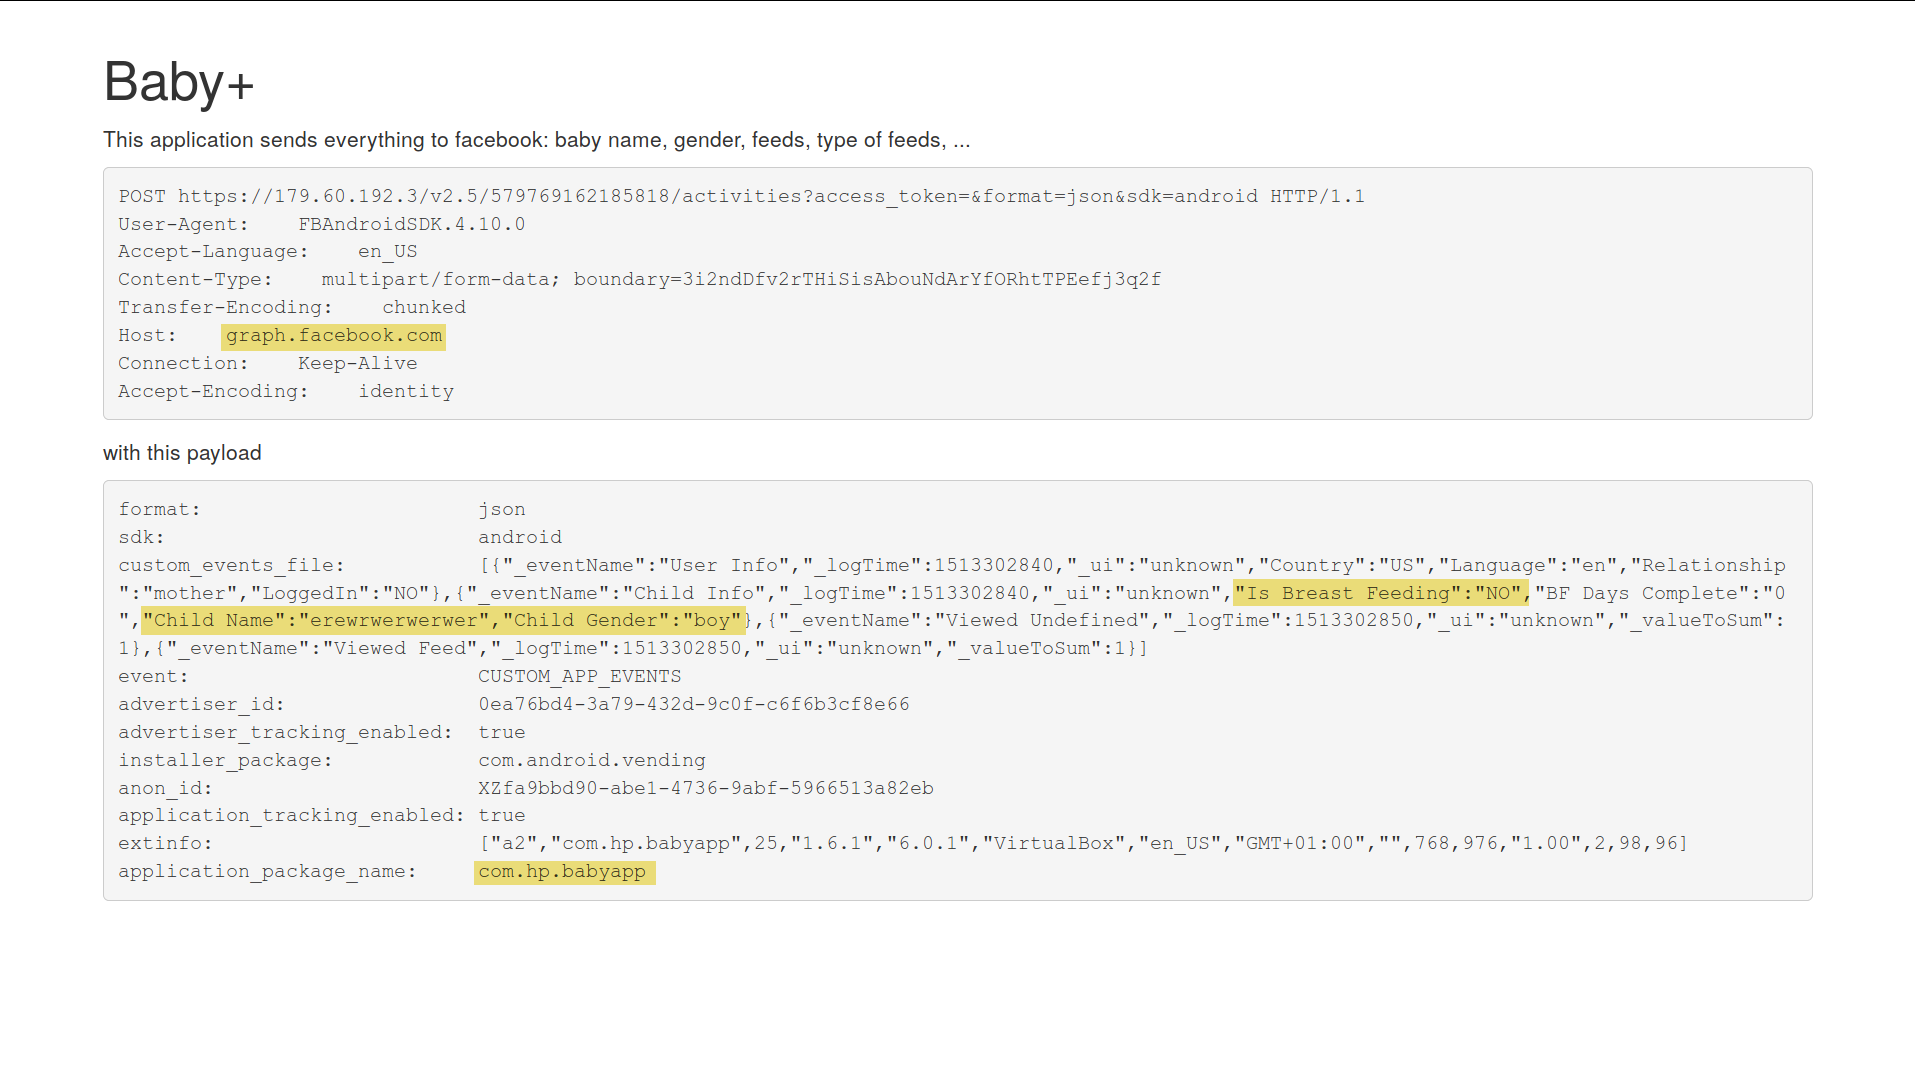The width and height of the screenshot is (1915, 1080).
Task: Click the intro sentence about sending to facebook
Action: [537, 140]
